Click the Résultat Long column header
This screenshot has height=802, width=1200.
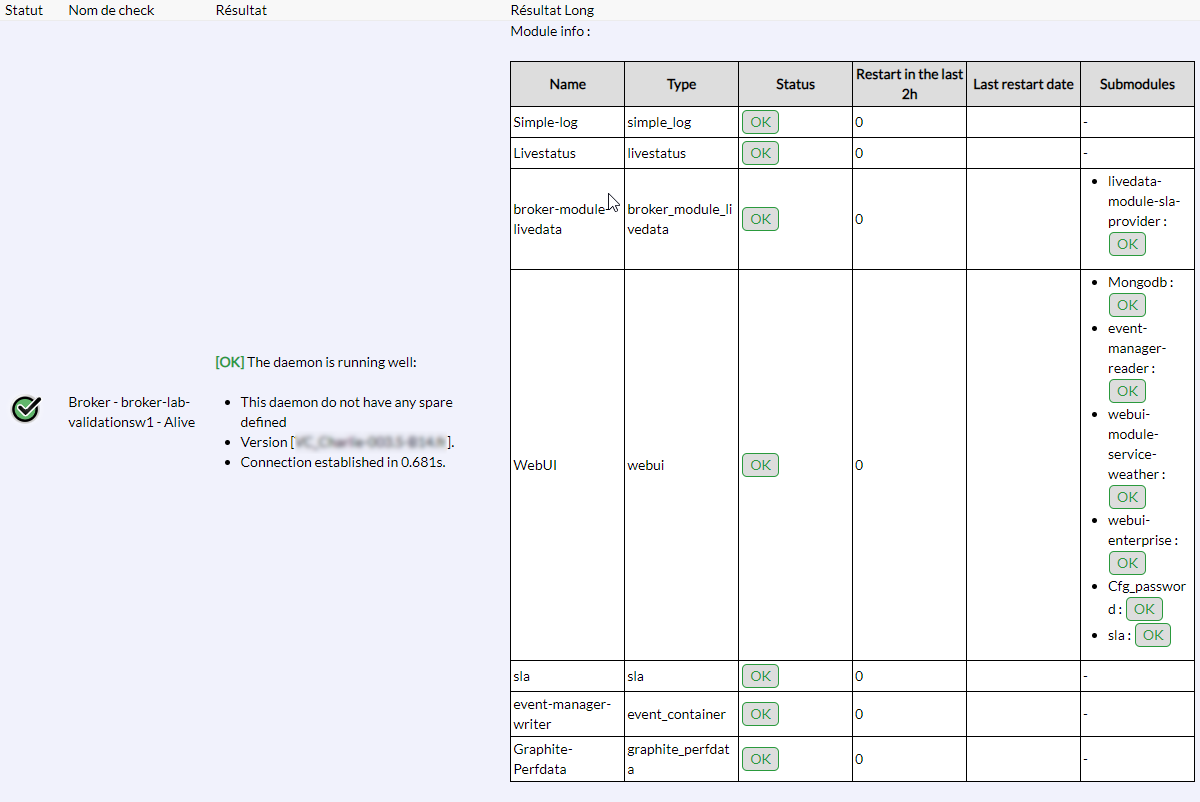(x=552, y=10)
